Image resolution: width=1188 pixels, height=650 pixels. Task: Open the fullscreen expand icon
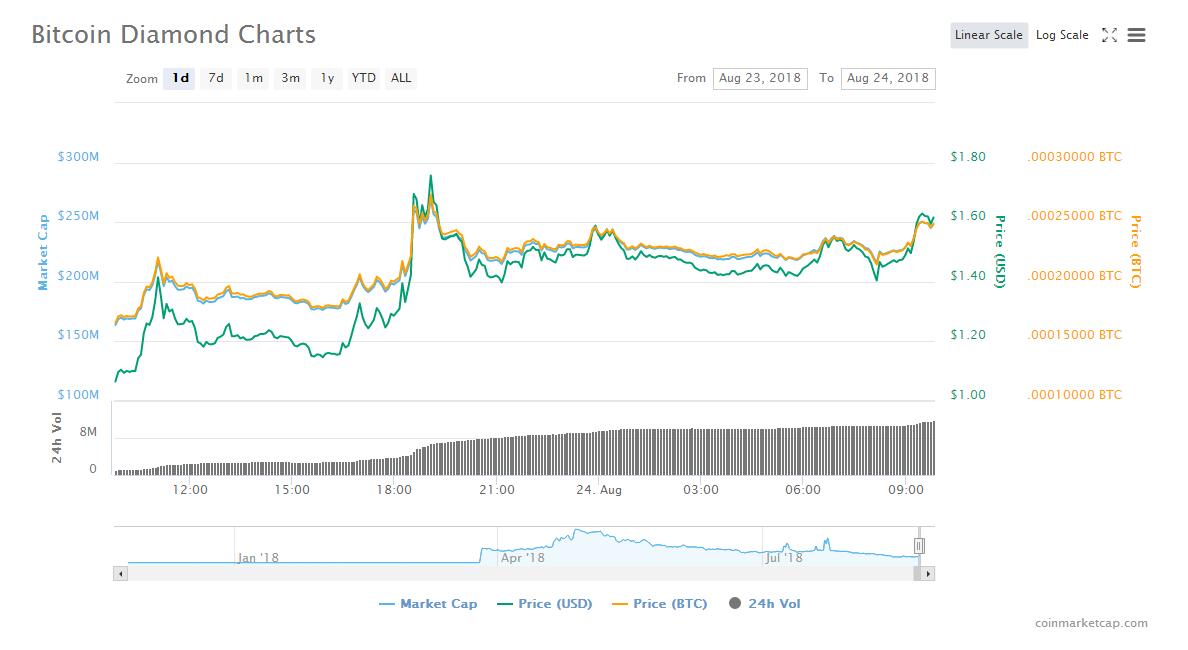click(x=1109, y=35)
